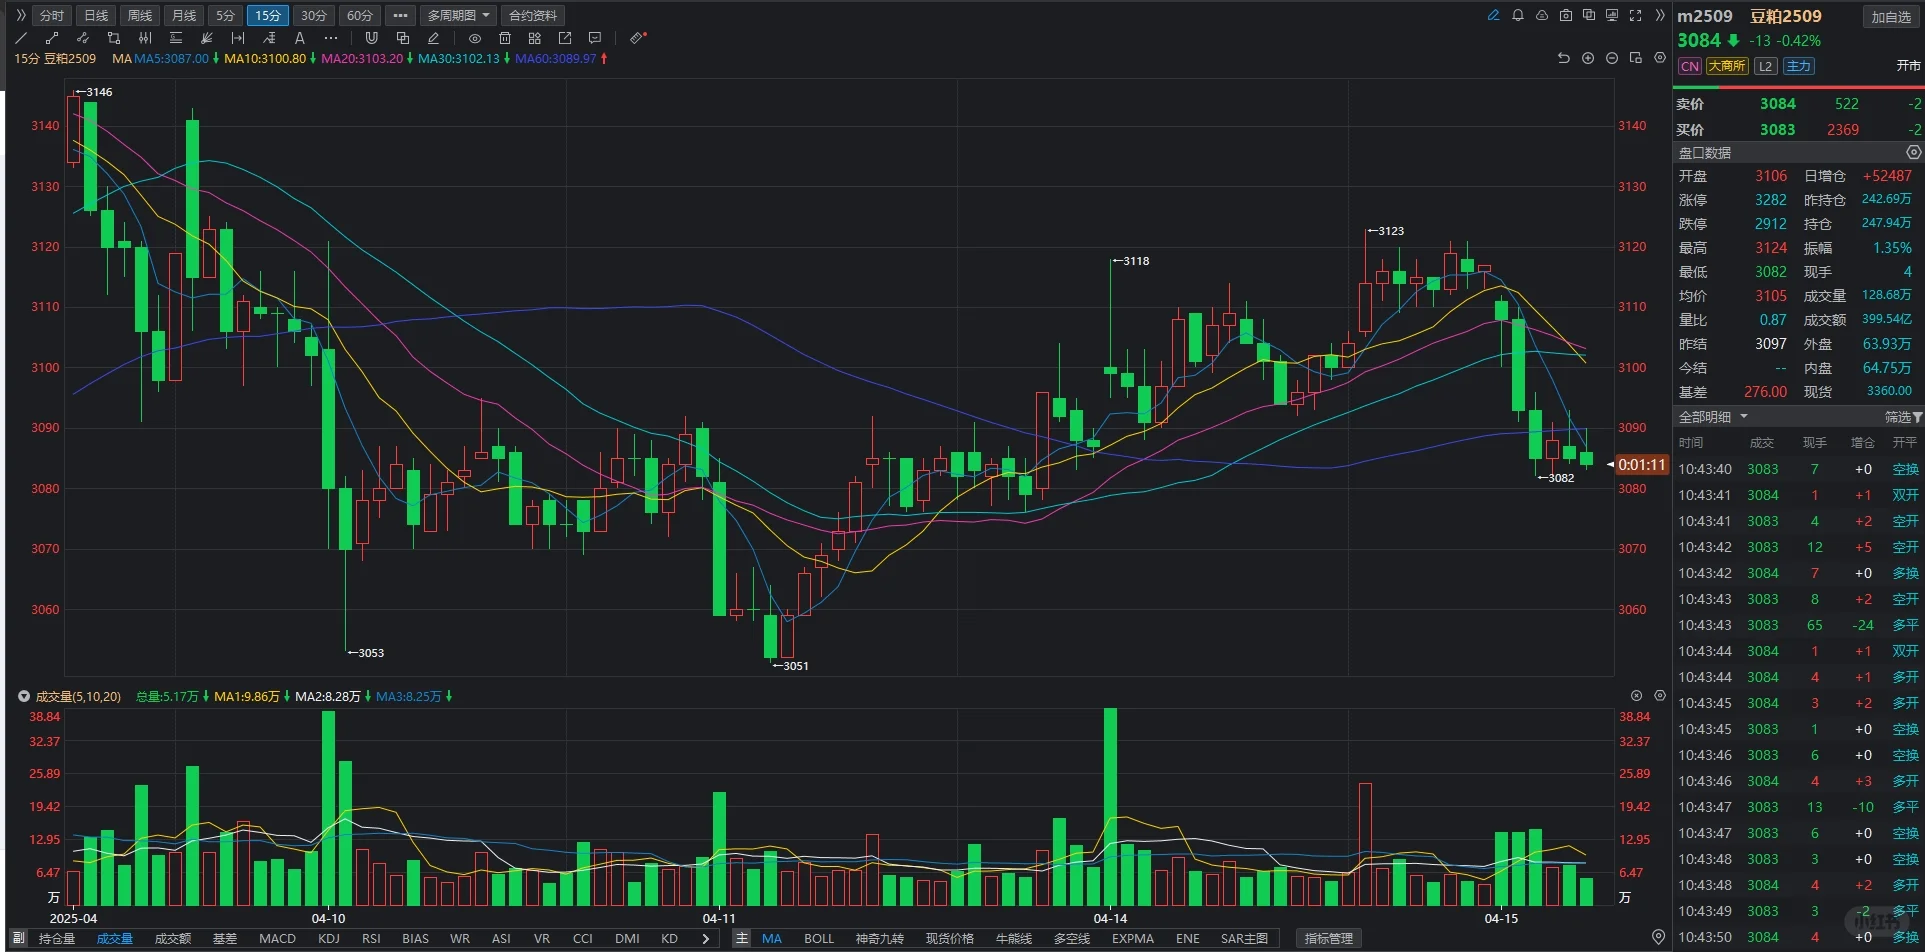The width and height of the screenshot is (1925, 952).
Task: Show more sub-indicators right arrow
Action: [706, 938]
